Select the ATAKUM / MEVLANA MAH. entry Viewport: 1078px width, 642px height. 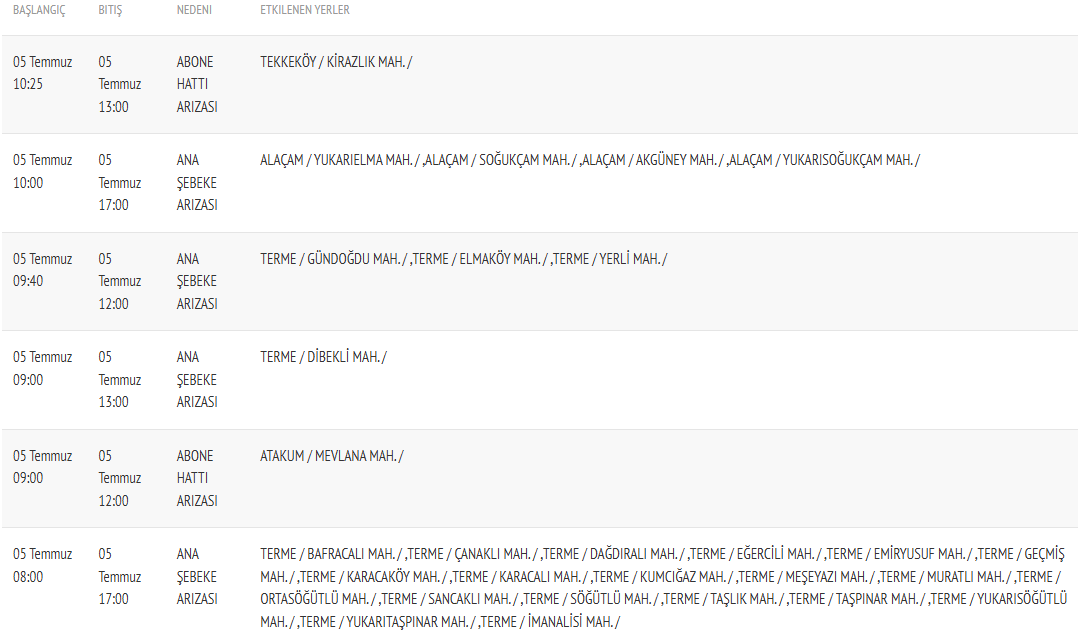coord(331,456)
